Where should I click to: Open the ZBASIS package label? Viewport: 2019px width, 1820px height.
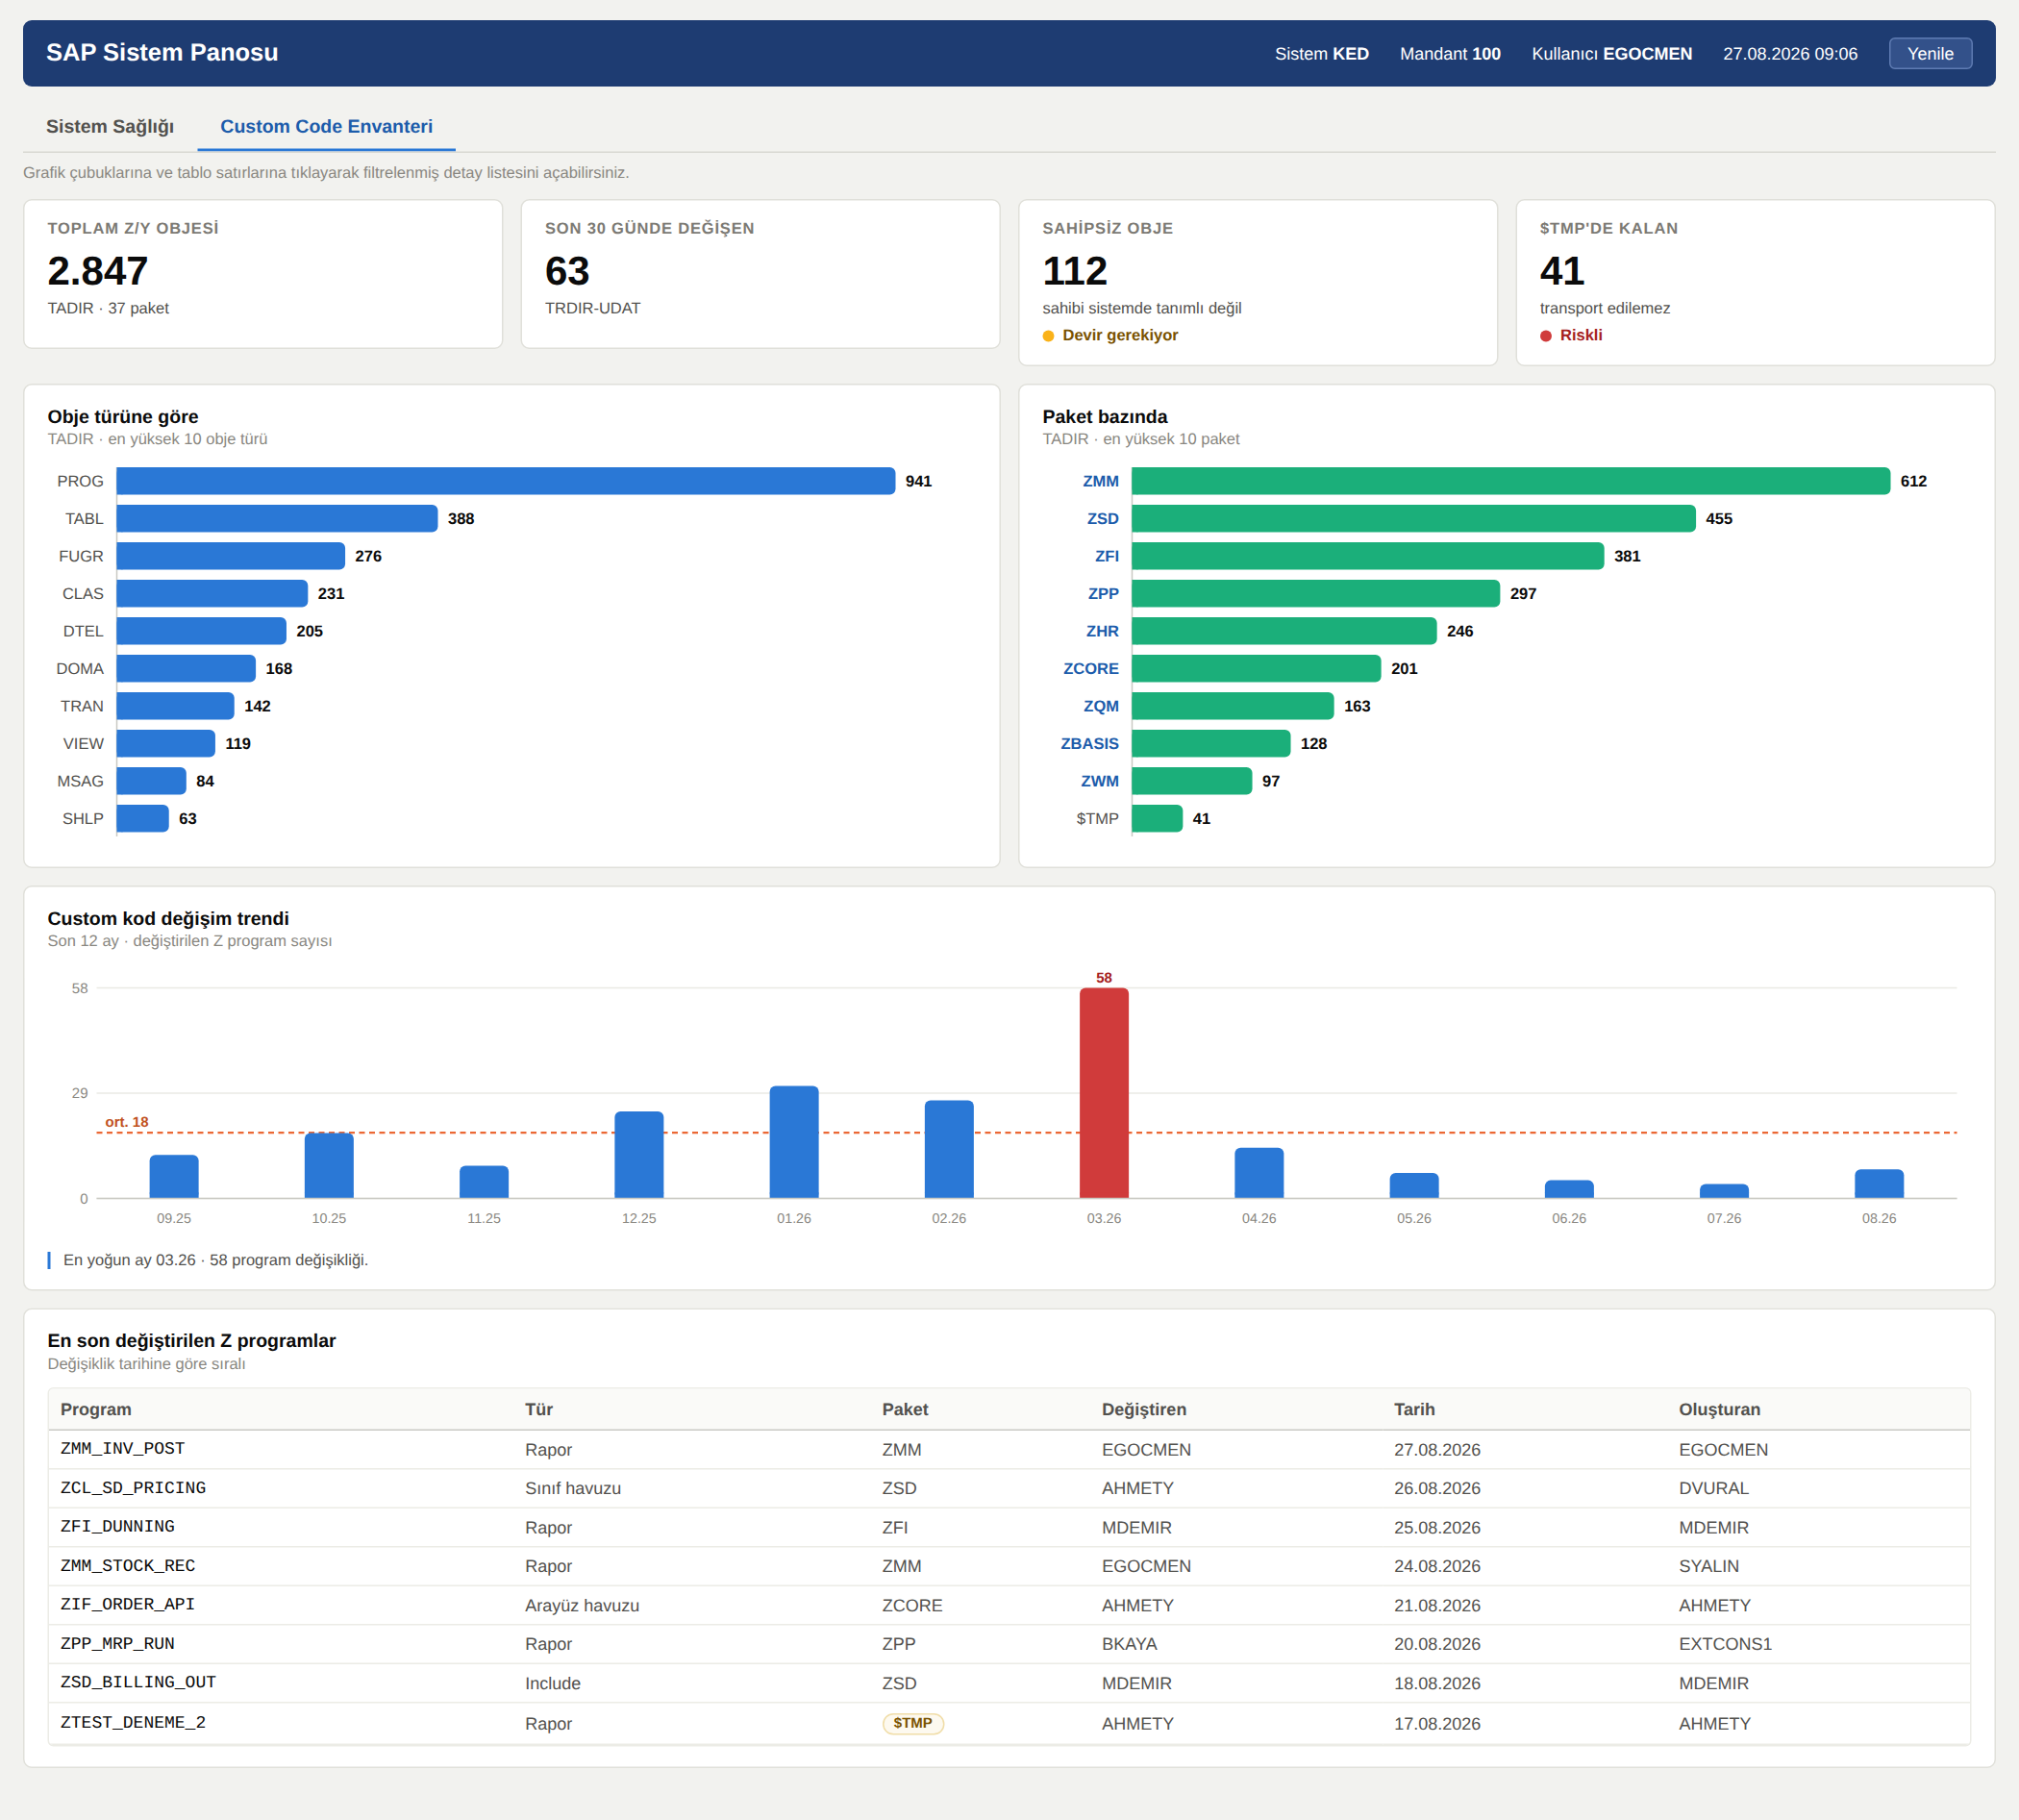(1089, 744)
